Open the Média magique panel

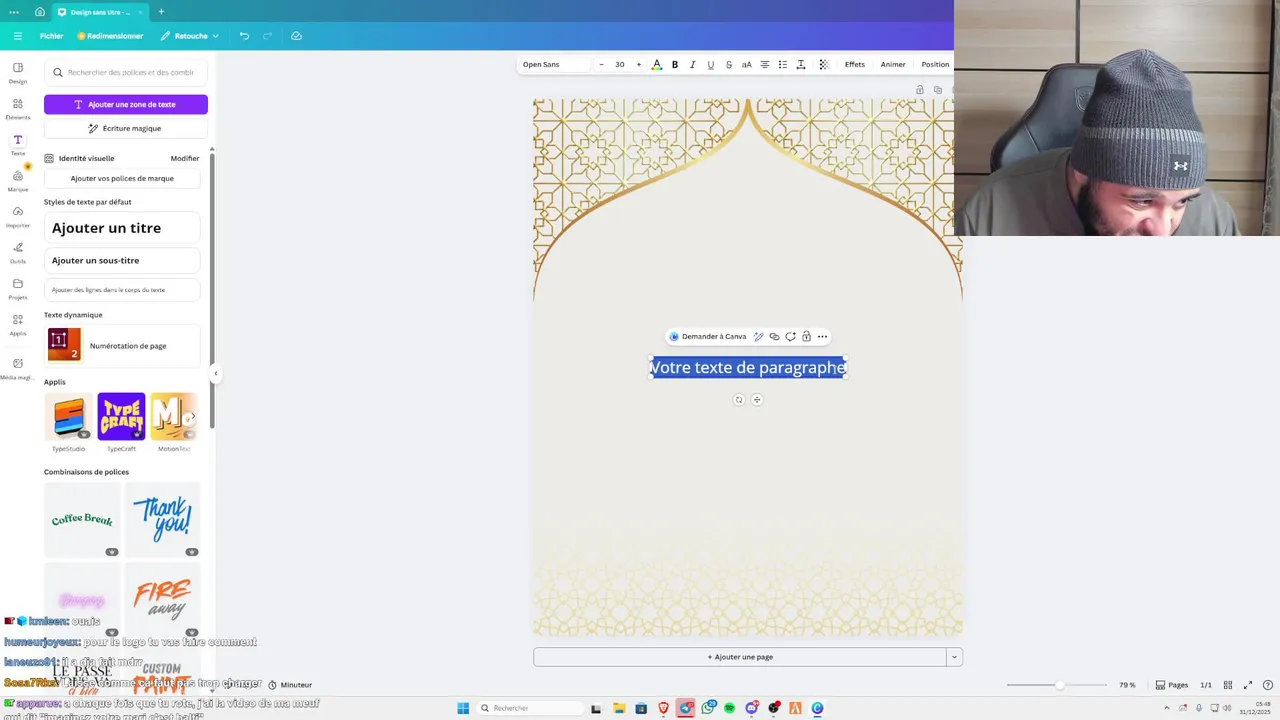pos(18,369)
